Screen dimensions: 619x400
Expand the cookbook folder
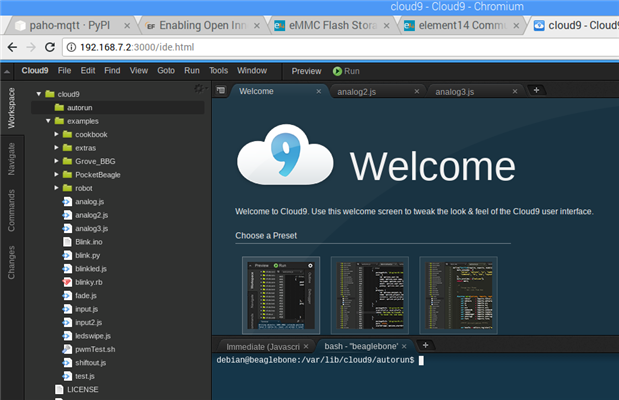tap(57, 134)
